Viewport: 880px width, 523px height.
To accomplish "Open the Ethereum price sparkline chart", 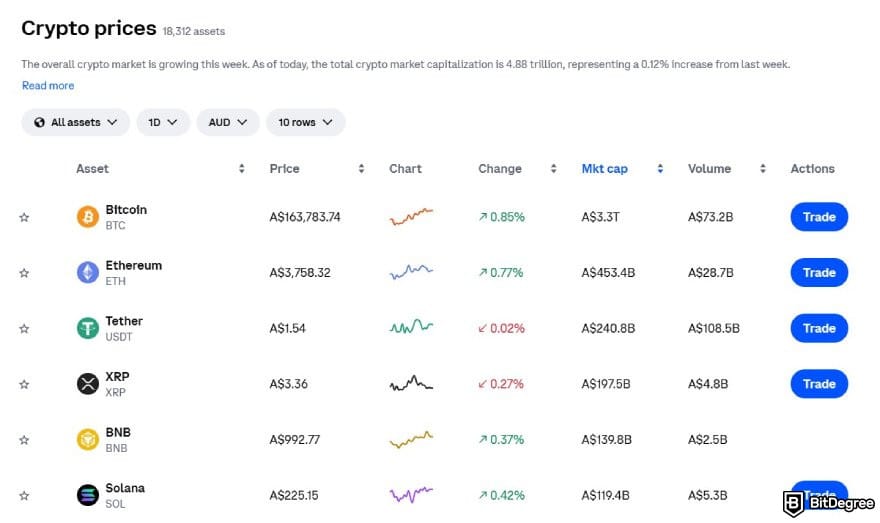I will click(x=411, y=272).
